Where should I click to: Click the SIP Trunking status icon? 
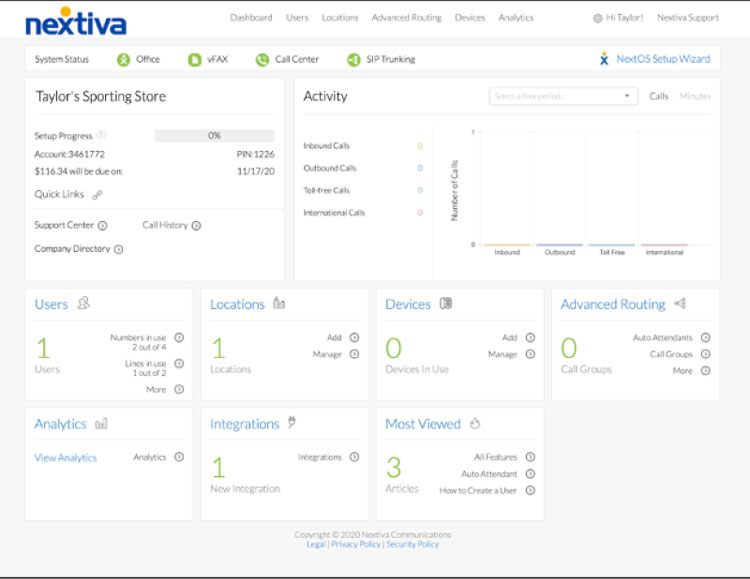[354, 60]
